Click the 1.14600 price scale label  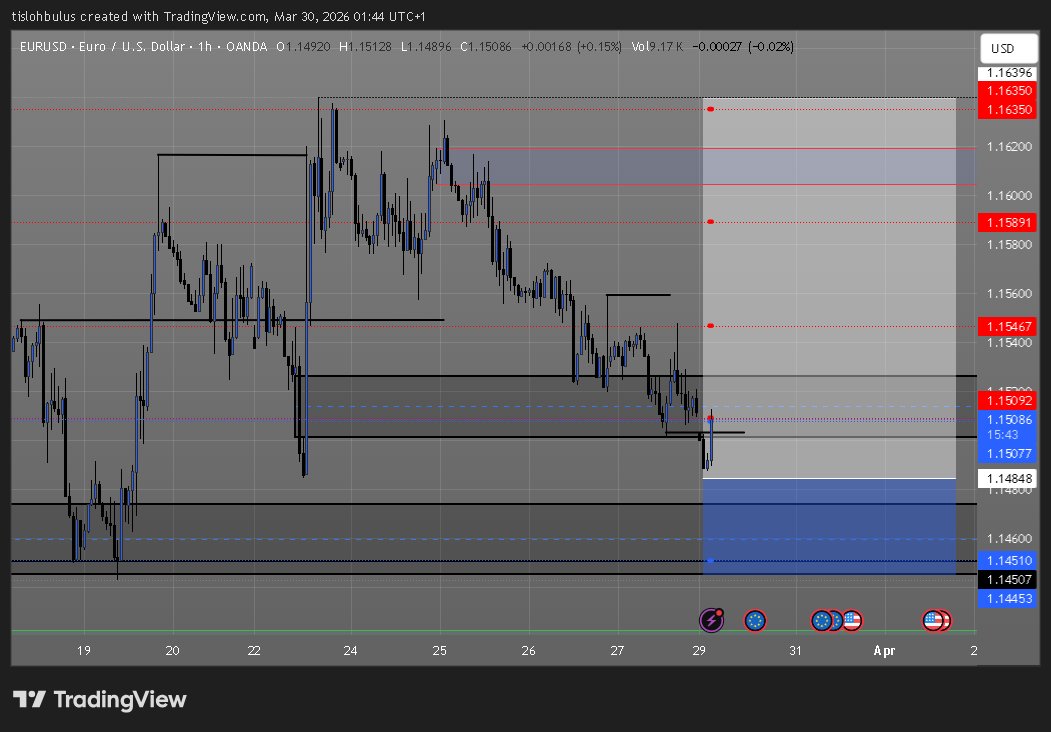[x=1009, y=538]
